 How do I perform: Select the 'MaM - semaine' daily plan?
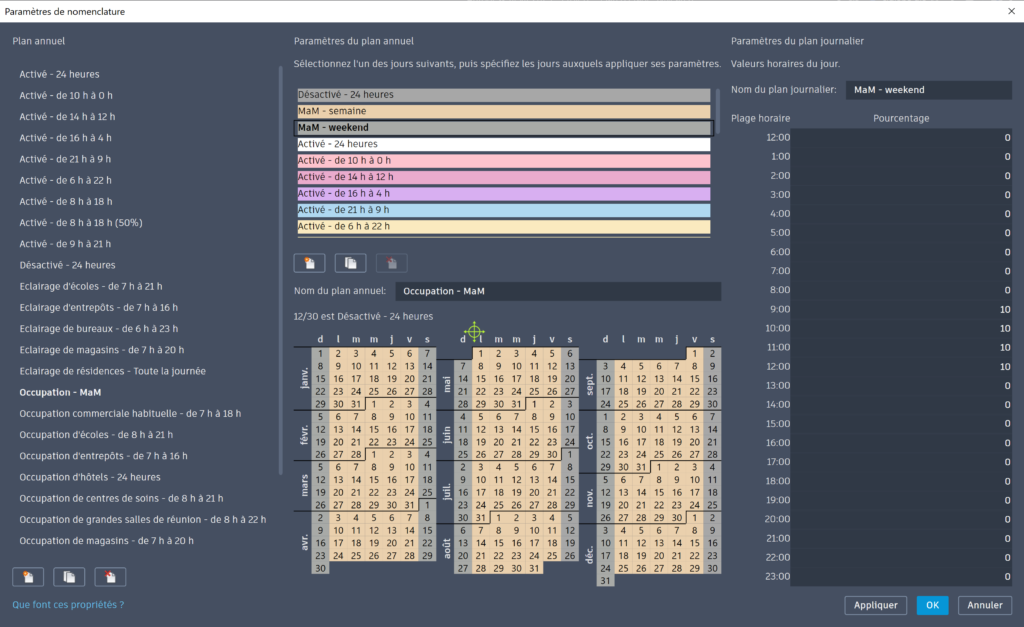503,111
